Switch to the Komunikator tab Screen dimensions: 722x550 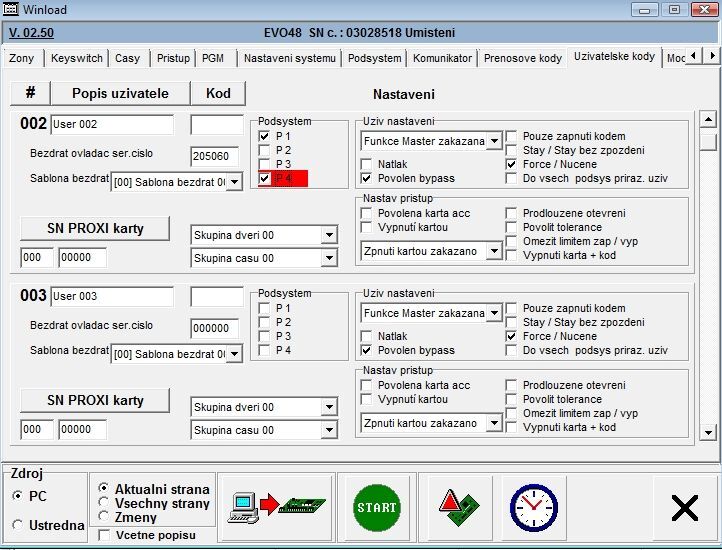click(442, 58)
